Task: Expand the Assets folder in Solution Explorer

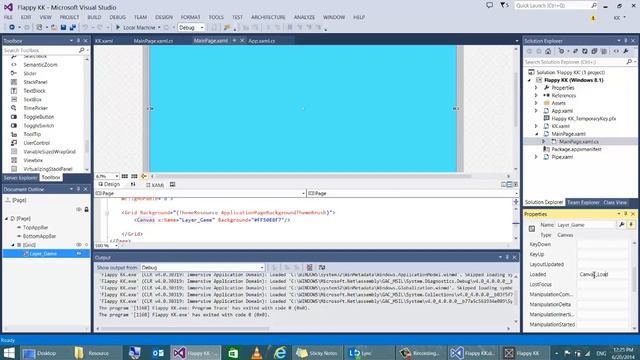Action: [536, 103]
